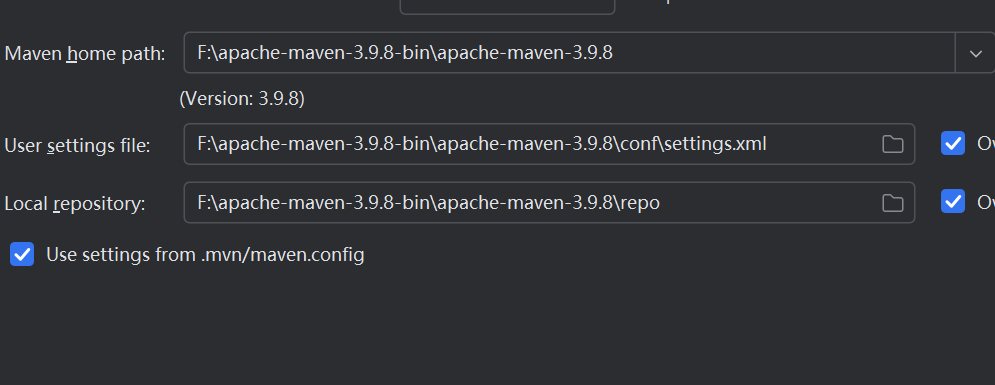Image resolution: width=995 pixels, height=385 pixels.
Task: Click the Maven home path label
Action: [85, 54]
